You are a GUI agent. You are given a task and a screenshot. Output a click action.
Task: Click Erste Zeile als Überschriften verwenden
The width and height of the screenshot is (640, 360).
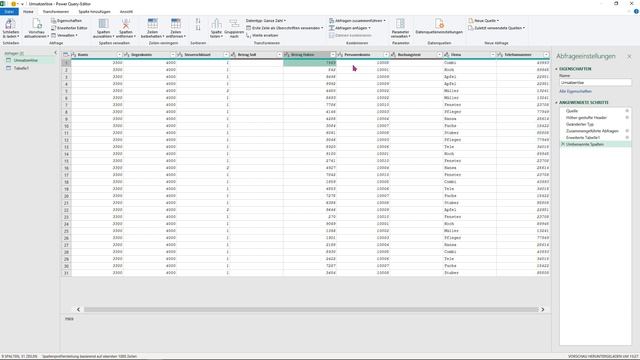[284, 28]
